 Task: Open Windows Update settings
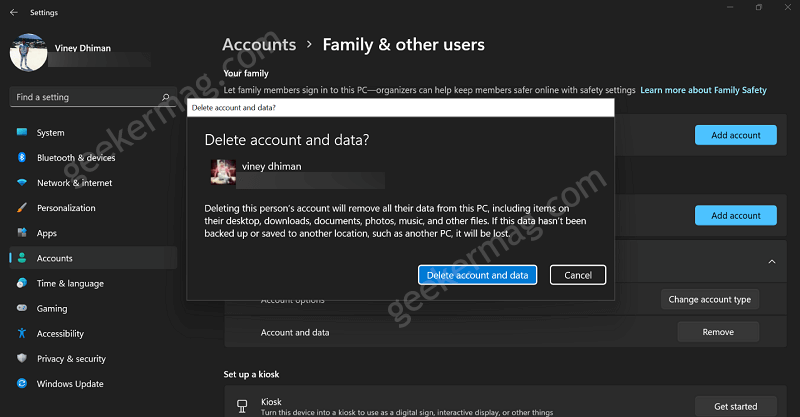pos(93,384)
